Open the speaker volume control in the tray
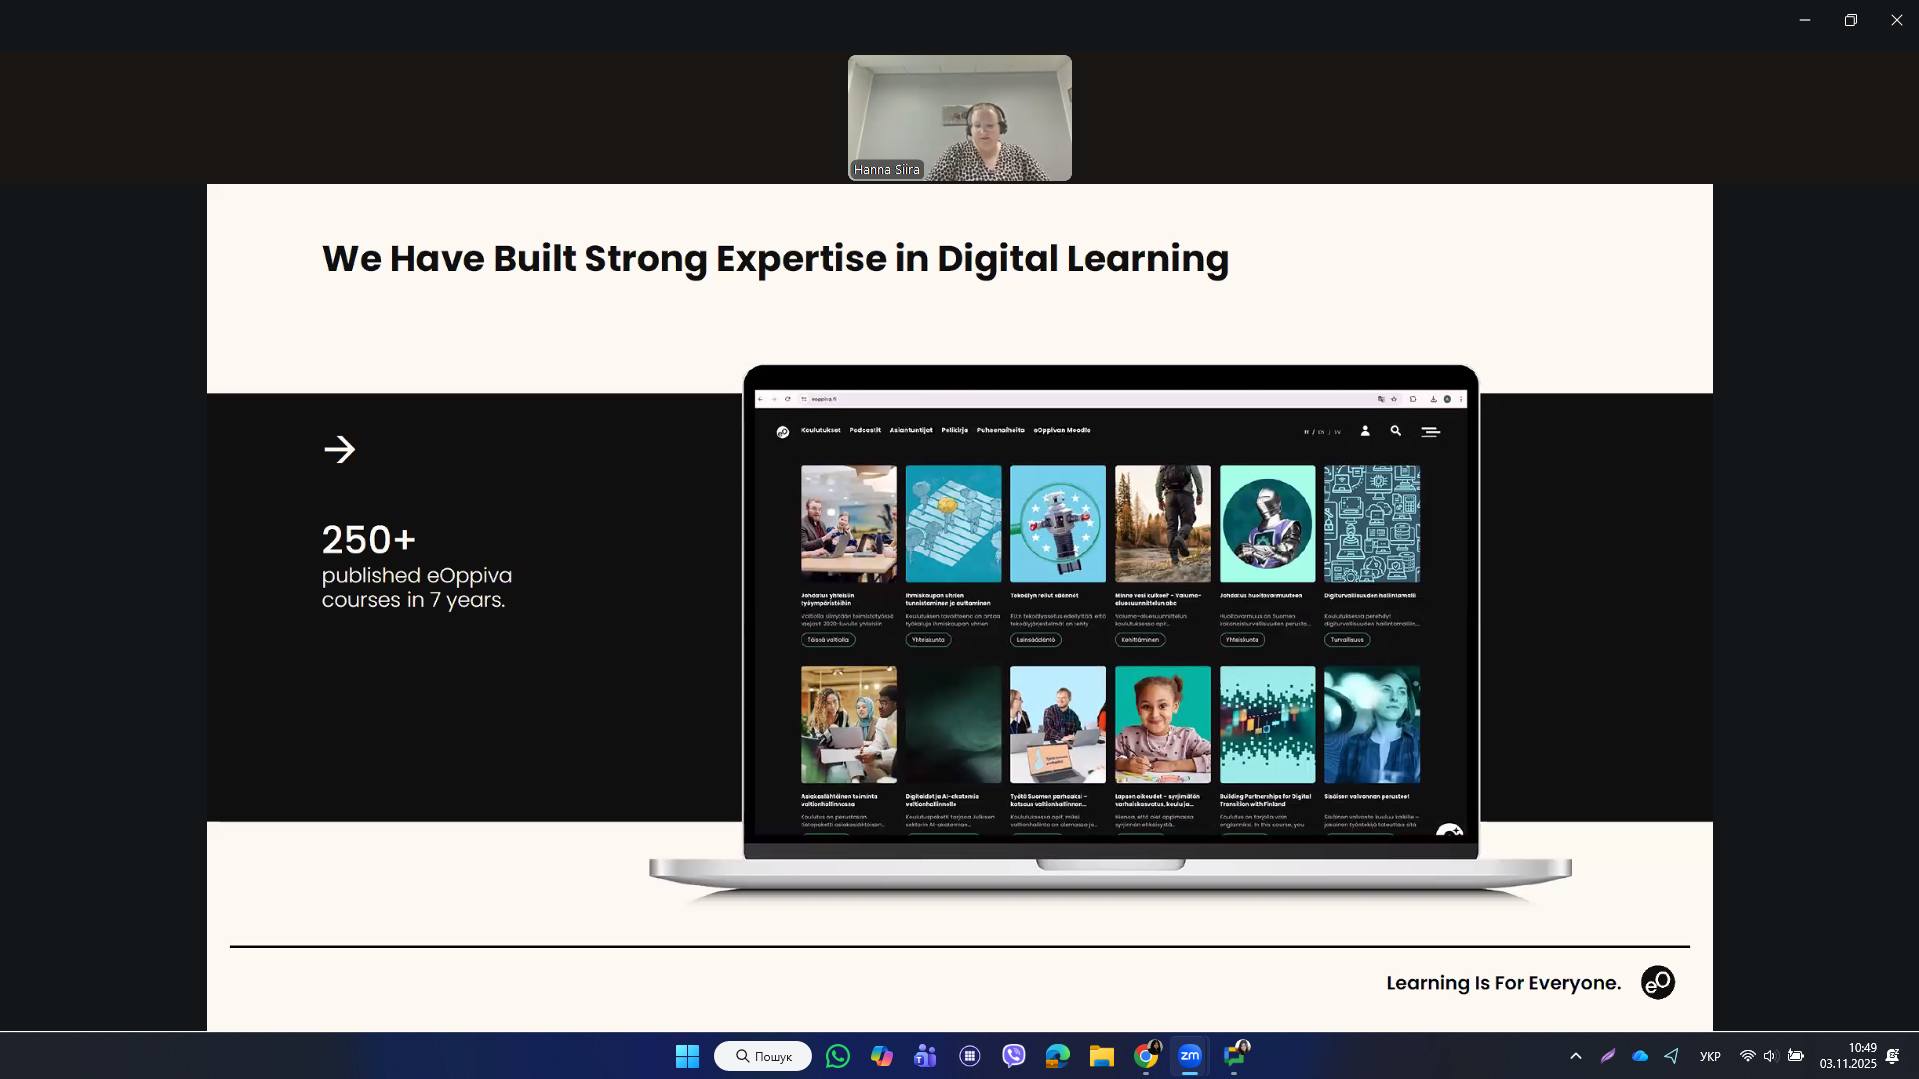 pyautogui.click(x=1770, y=1056)
